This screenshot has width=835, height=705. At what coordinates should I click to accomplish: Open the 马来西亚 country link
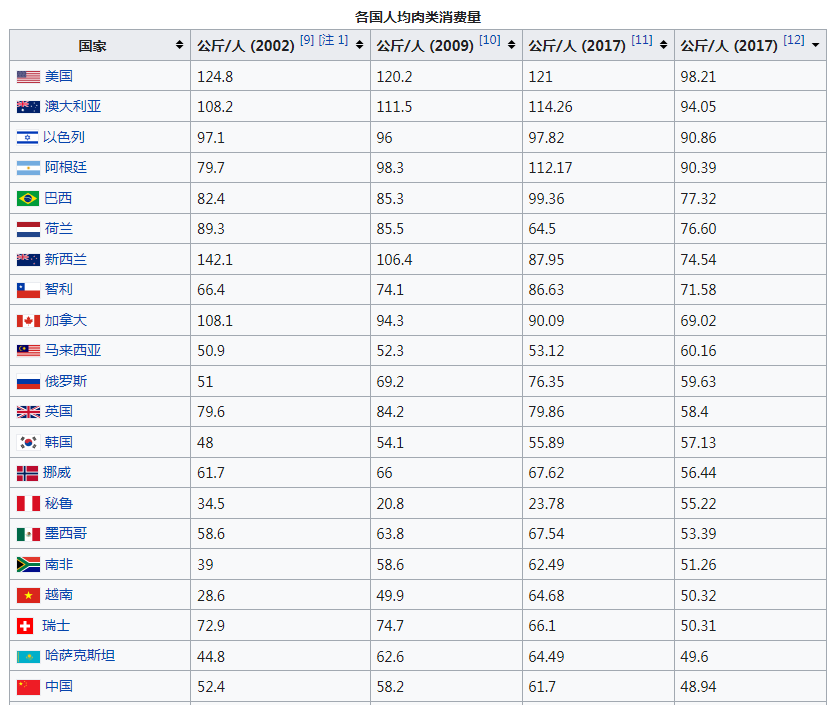73,350
